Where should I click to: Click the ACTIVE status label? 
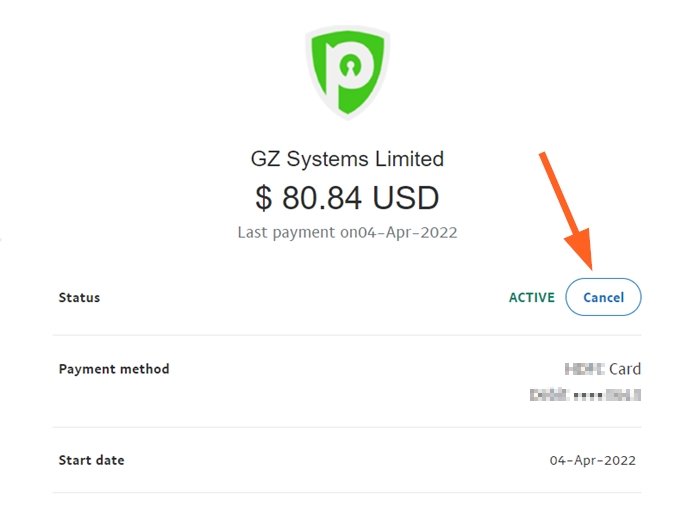tap(532, 297)
